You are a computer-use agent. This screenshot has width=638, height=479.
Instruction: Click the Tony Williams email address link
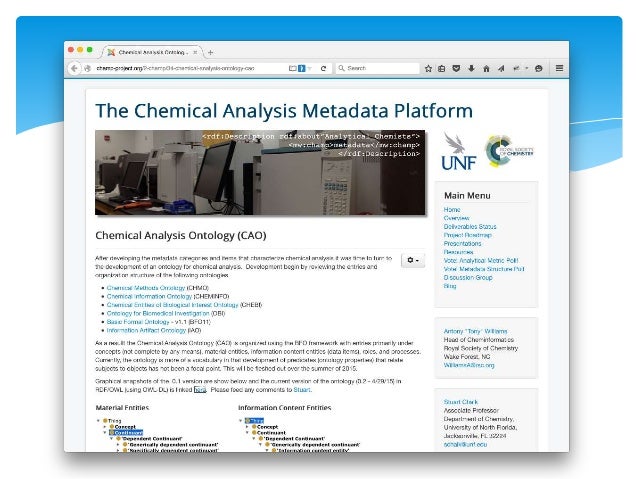pyautogui.click(x=469, y=365)
